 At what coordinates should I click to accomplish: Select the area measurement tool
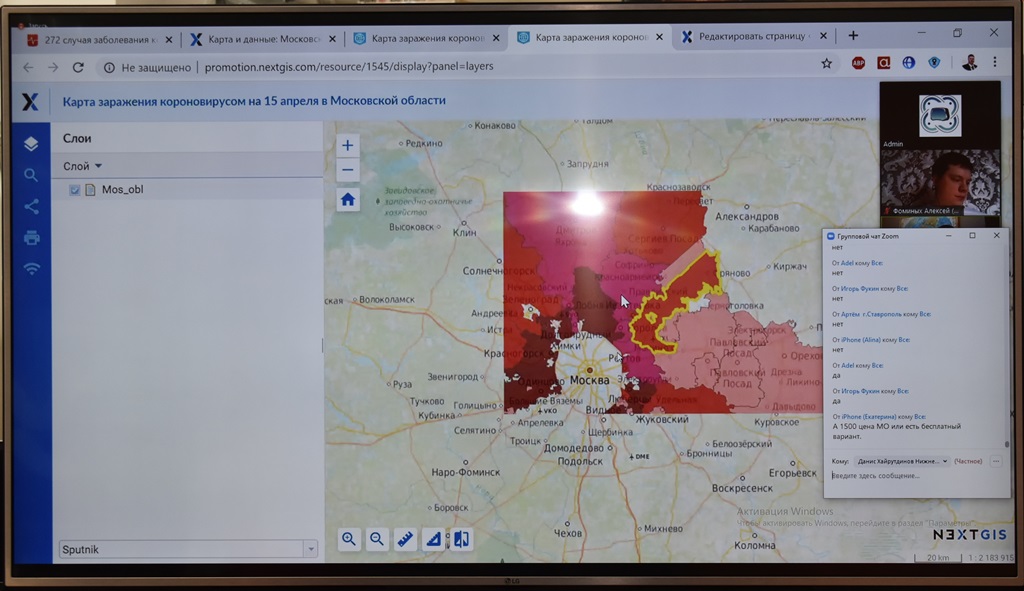(434, 539)
